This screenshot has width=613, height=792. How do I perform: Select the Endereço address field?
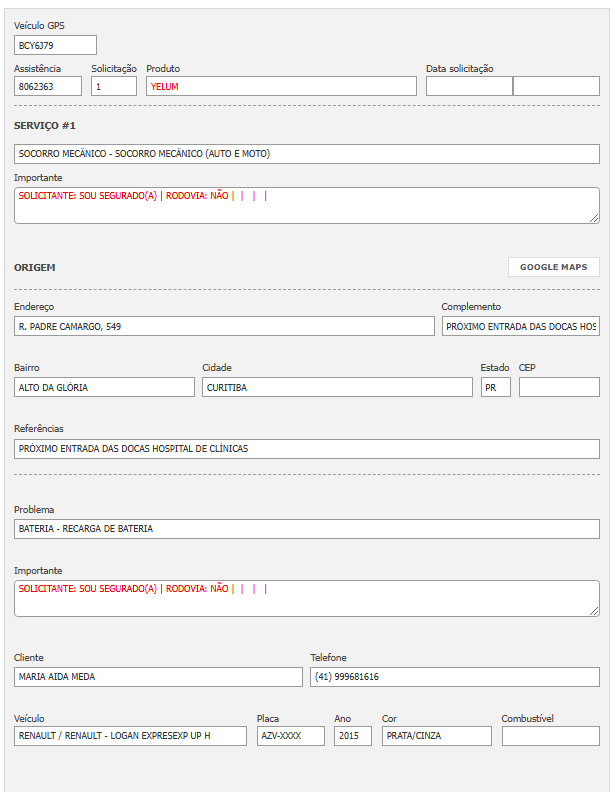coord(224,326)
